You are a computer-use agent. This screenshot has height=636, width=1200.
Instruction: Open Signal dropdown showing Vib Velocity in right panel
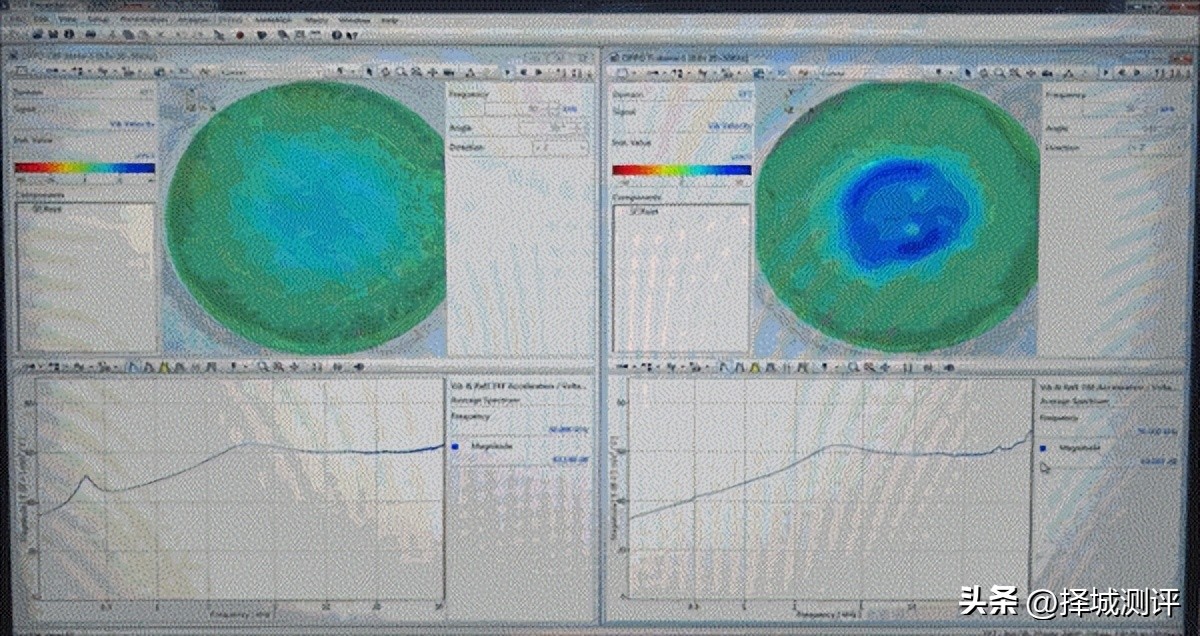click(x=727, y=125)
